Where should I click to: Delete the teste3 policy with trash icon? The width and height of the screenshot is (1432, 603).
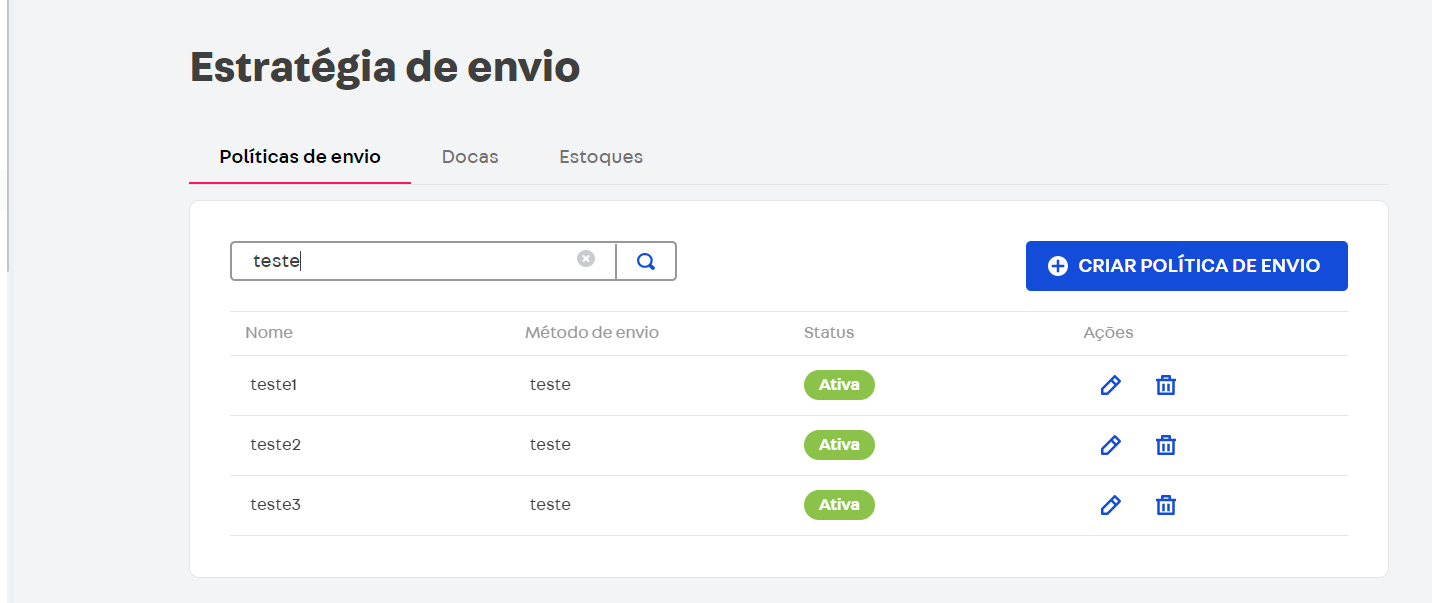(1166, 505)
